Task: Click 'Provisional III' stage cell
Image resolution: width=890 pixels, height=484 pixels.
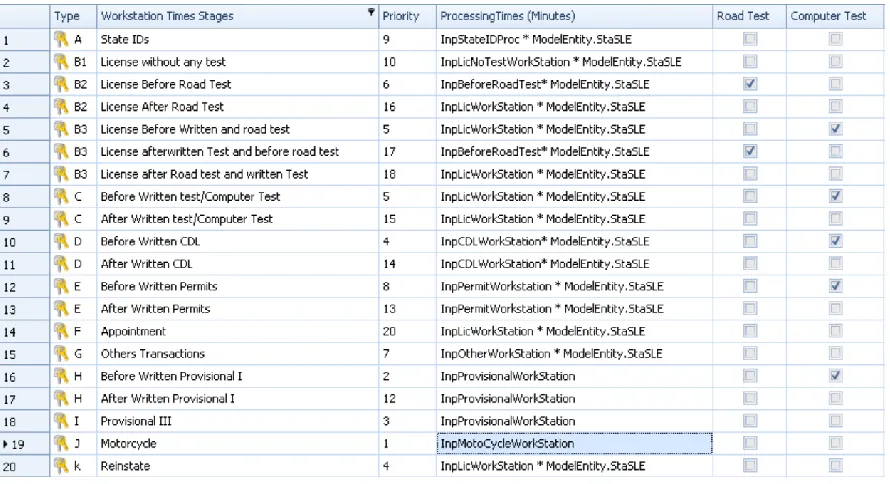Action: point(237,421)
